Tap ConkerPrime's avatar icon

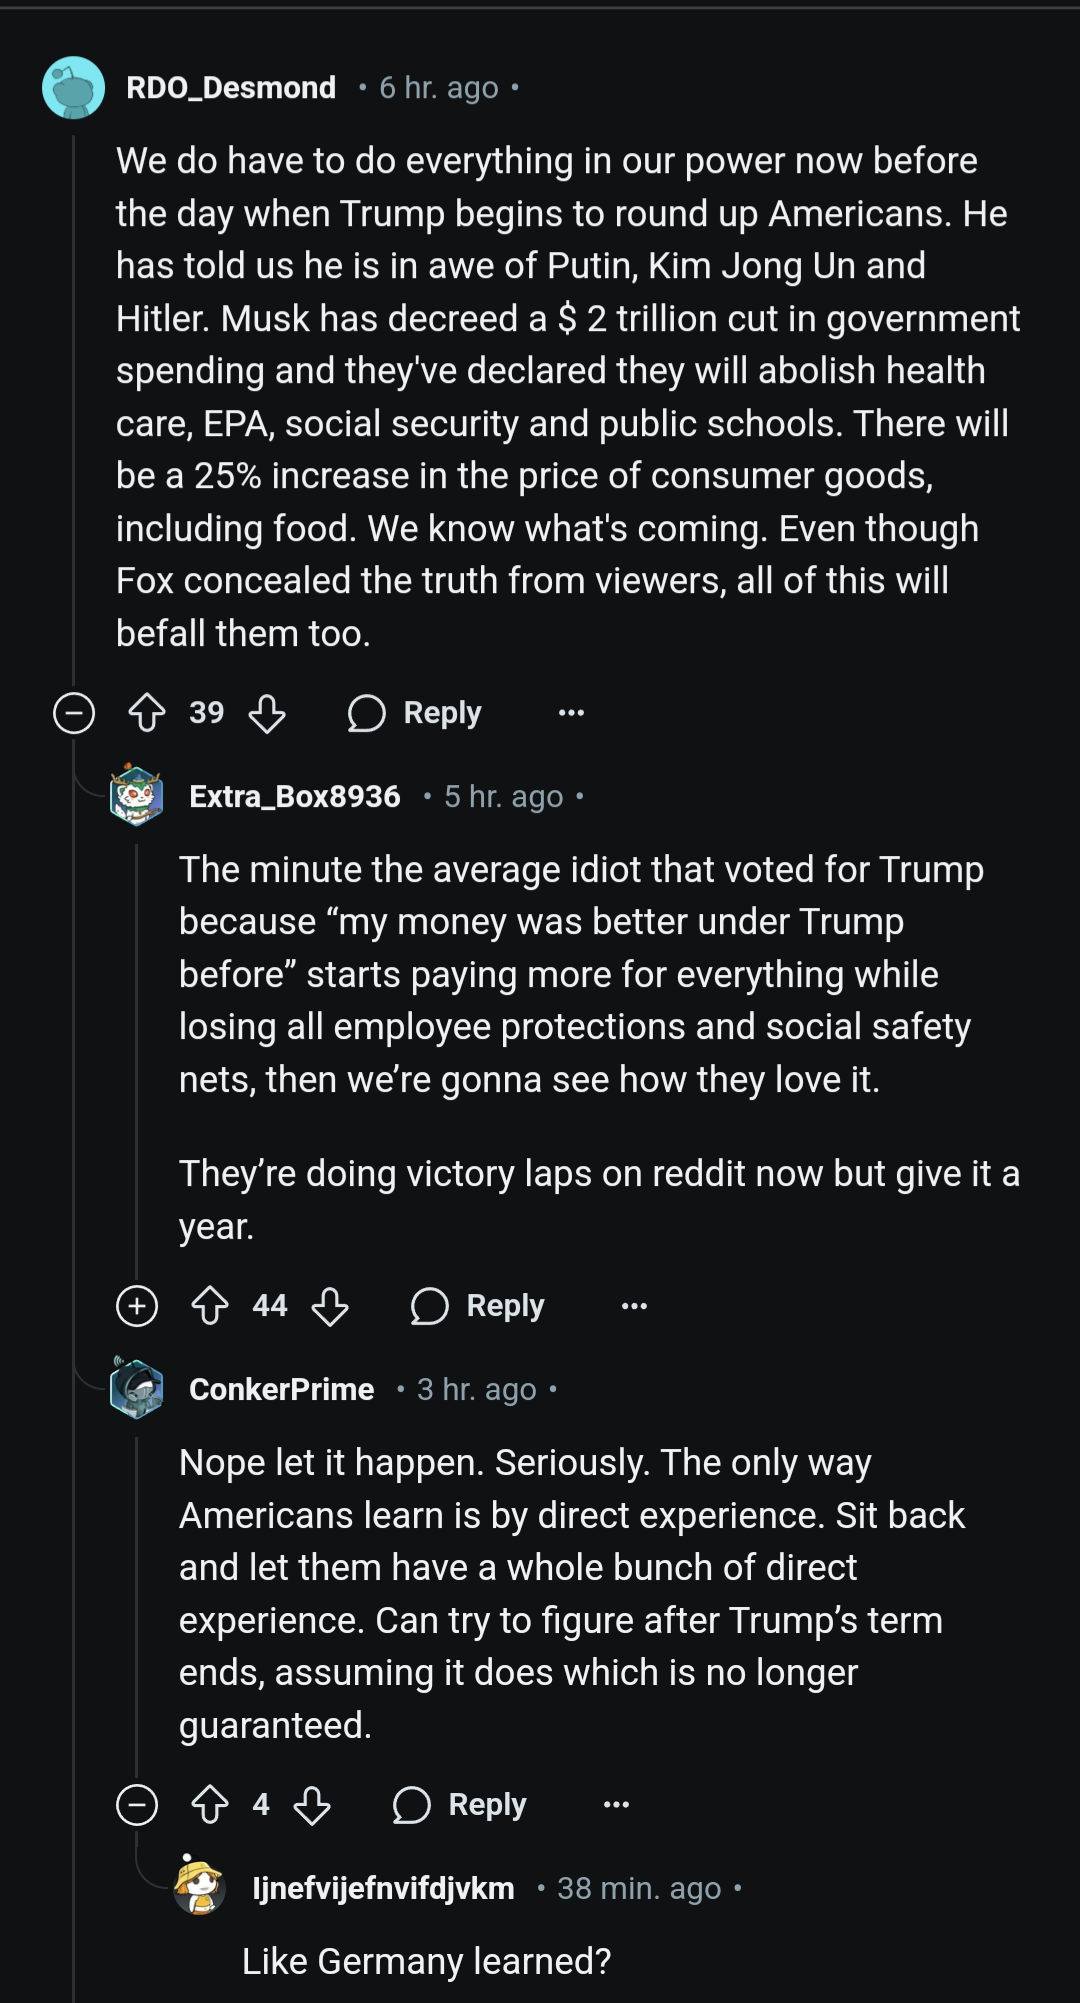coord(136,1389)
